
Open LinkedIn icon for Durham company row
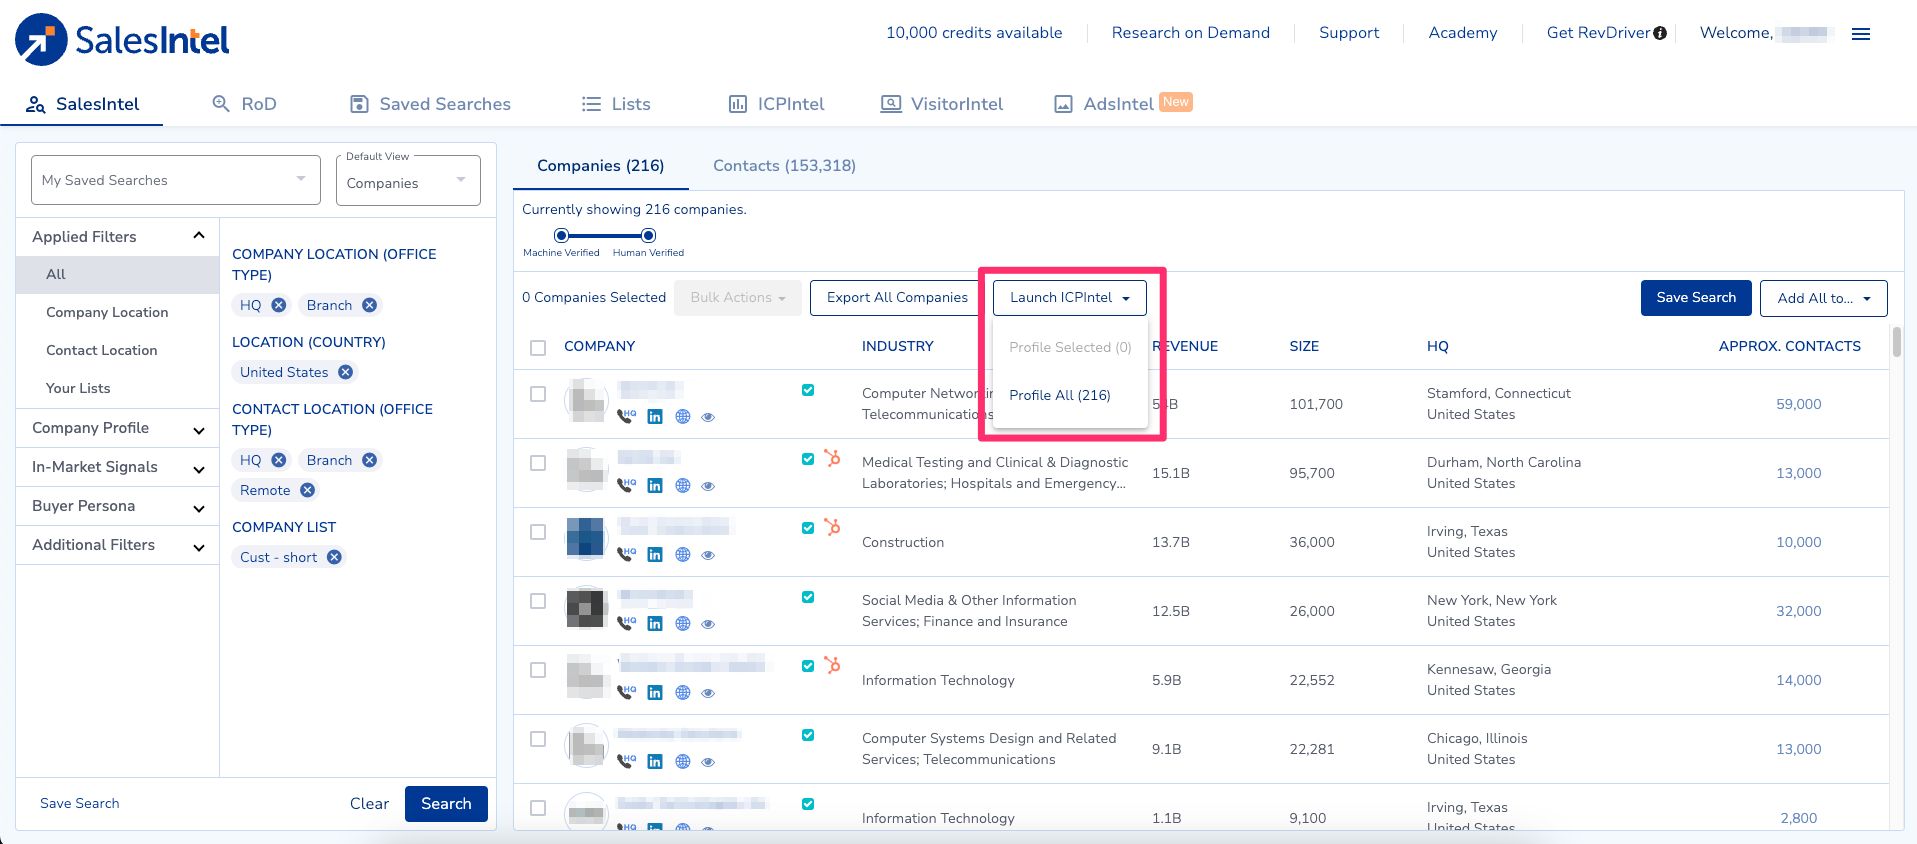pyautogui.click(x=655, y=486)
